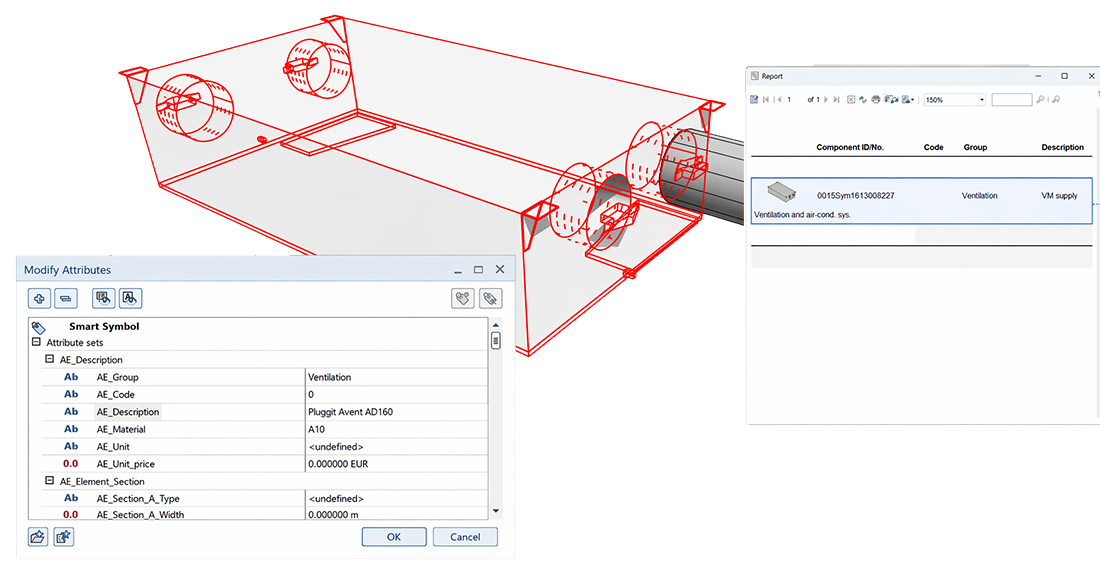The height and width of the screenshot is (574, 1100).
Task: Select the AE_Group attribute label
Action: pyautogui.click(x=117, y=377)
